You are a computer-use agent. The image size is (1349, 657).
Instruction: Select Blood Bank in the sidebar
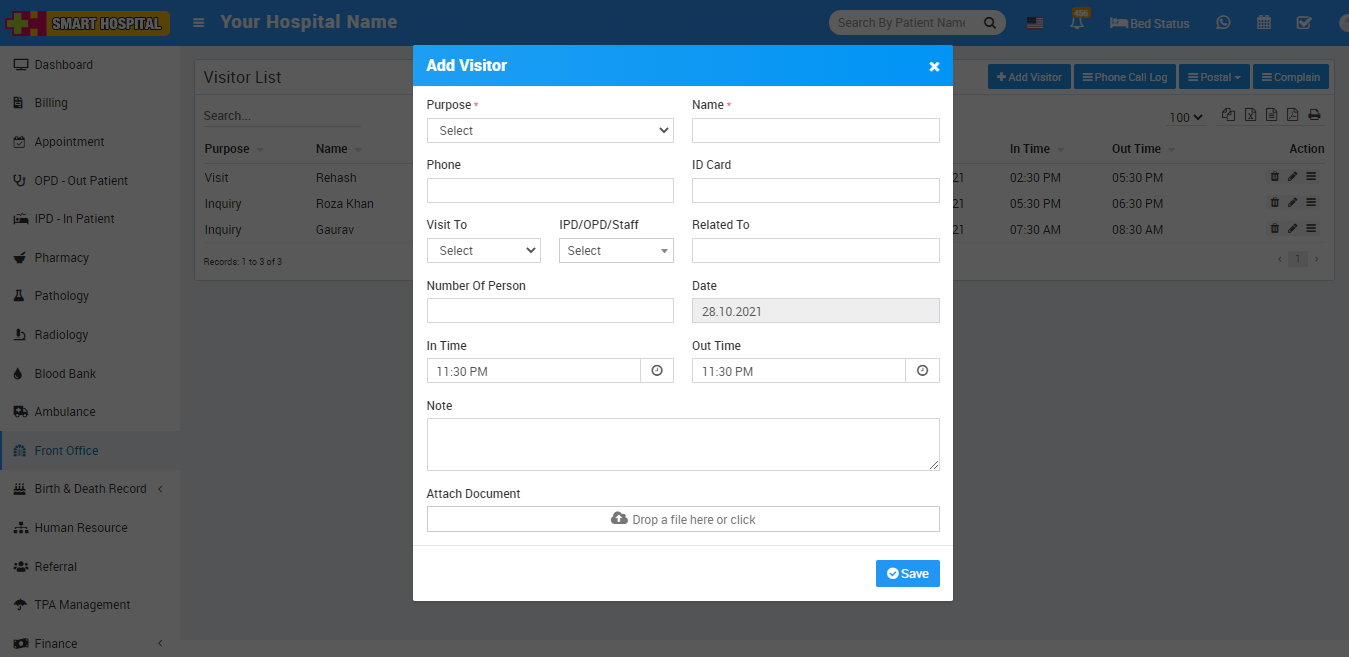pyautogui.click(x=65, y=374)
